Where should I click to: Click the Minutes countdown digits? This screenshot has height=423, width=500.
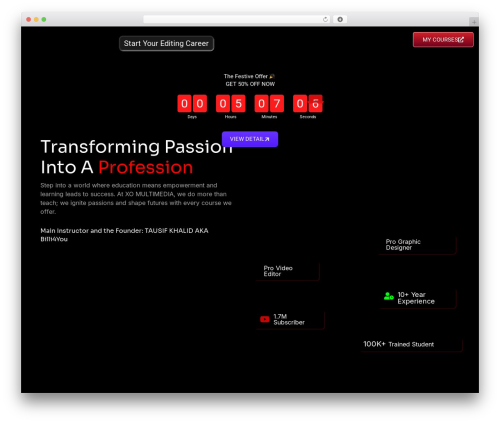coord(269,103)
